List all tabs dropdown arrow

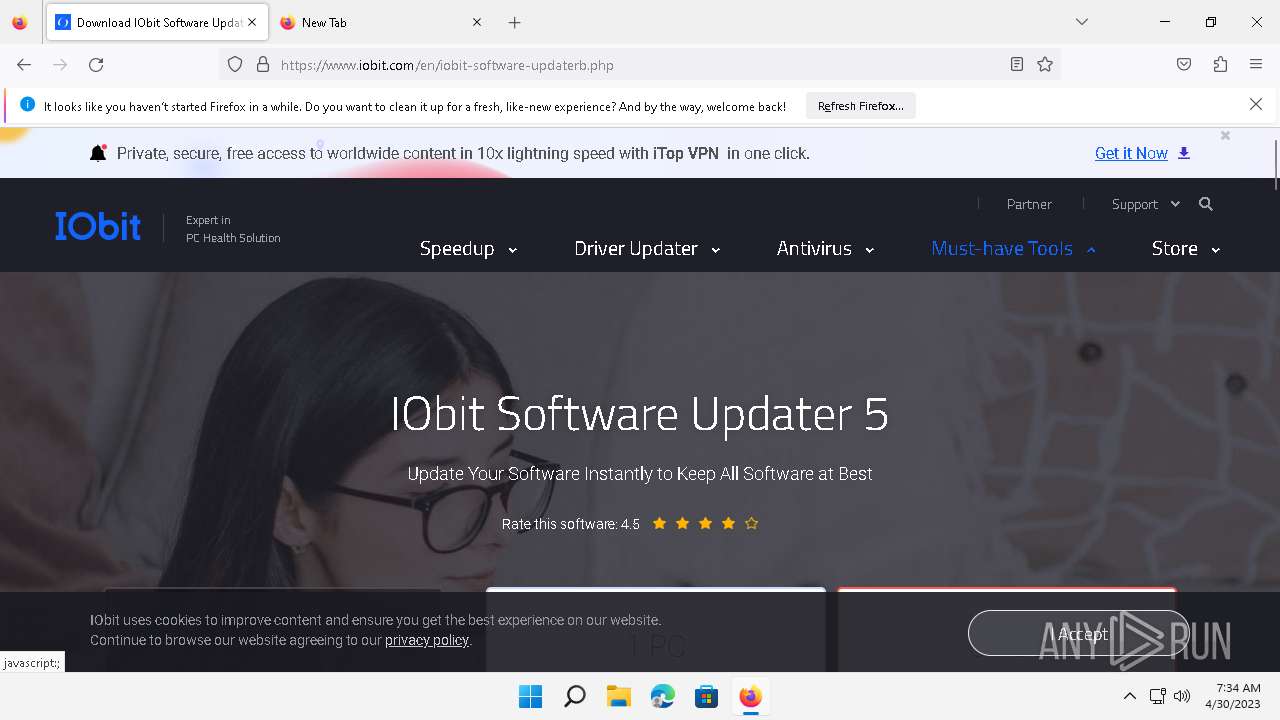[1081, 22]
